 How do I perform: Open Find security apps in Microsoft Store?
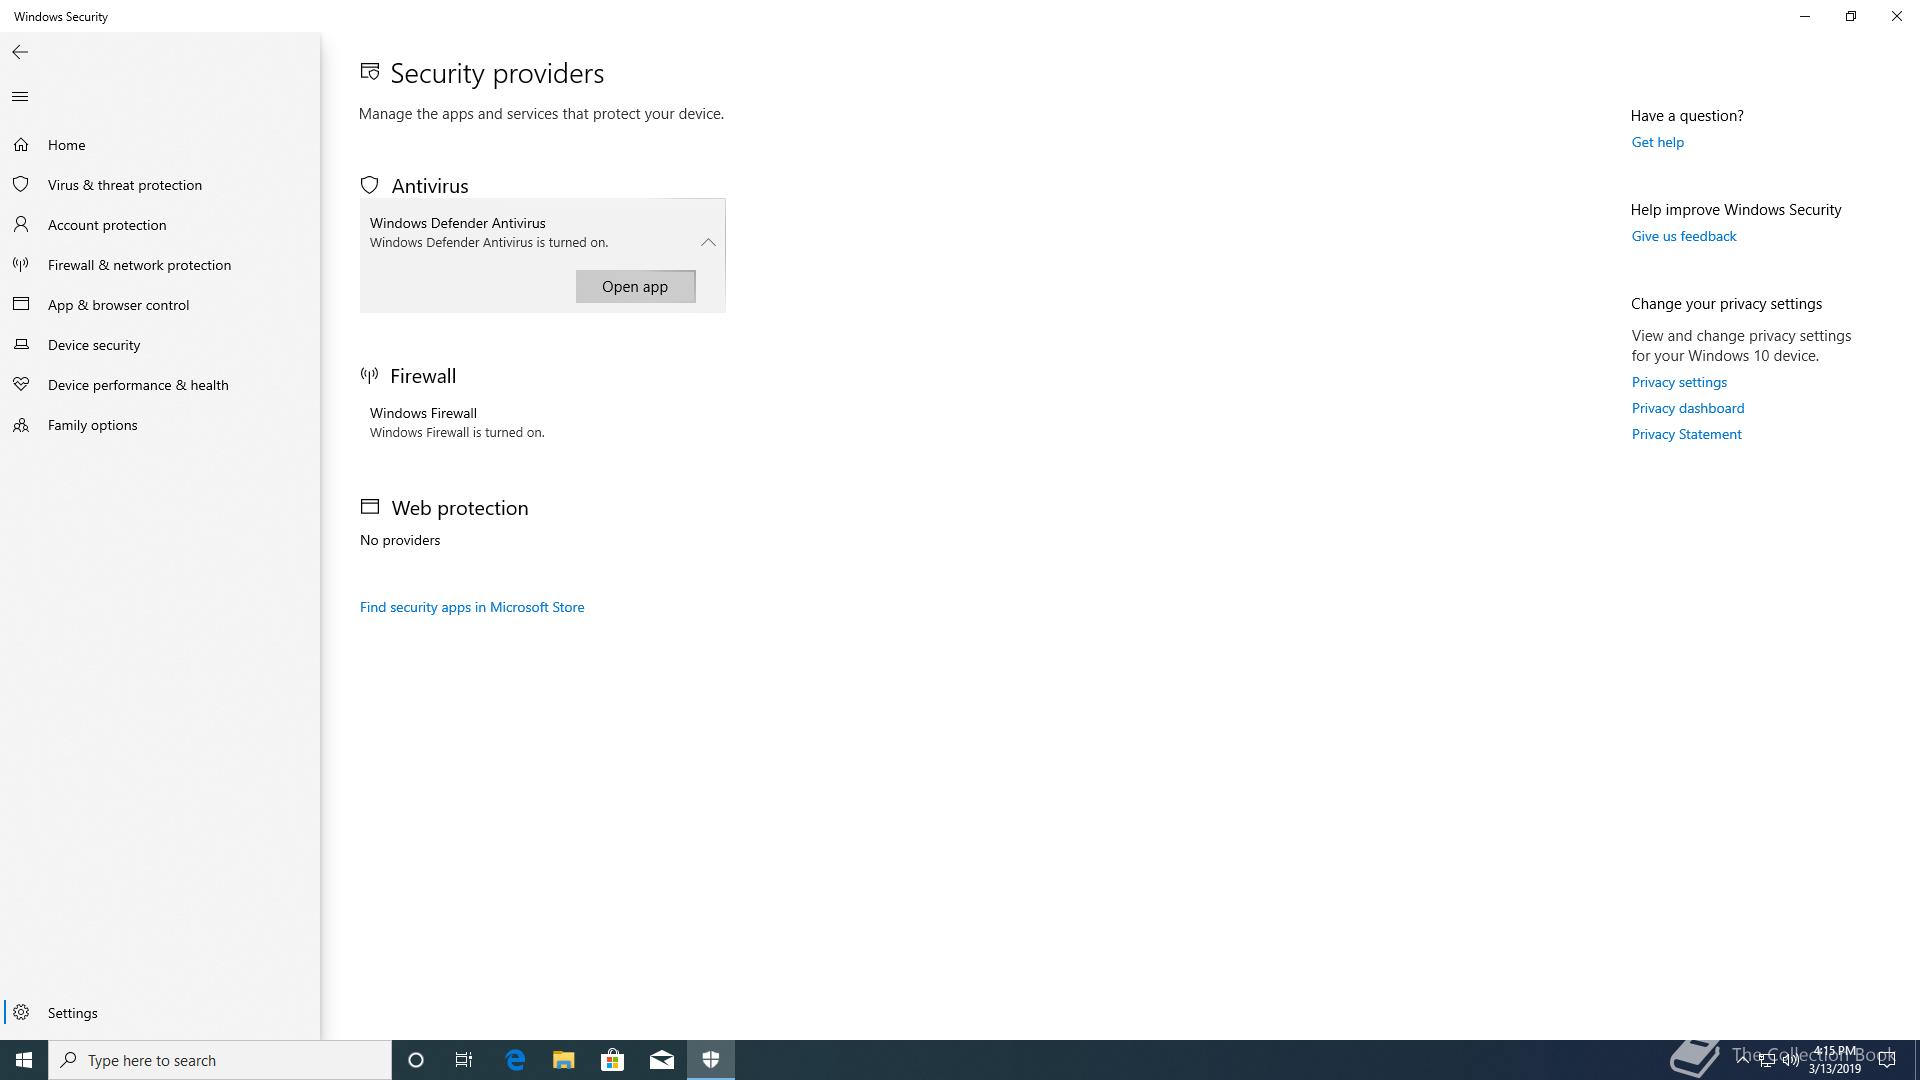[472, 607]
